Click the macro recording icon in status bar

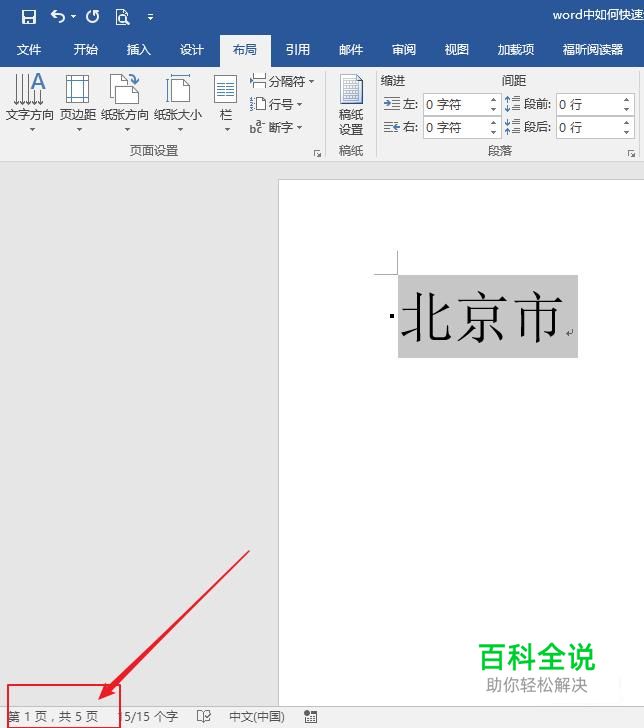pyautogui.click(x=310, y=716)
